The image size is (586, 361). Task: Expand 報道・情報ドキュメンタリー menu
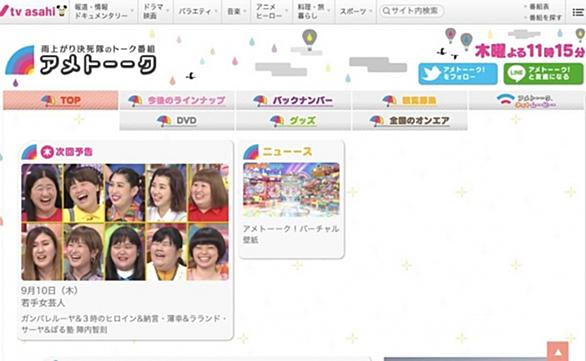tap(103, 12)
